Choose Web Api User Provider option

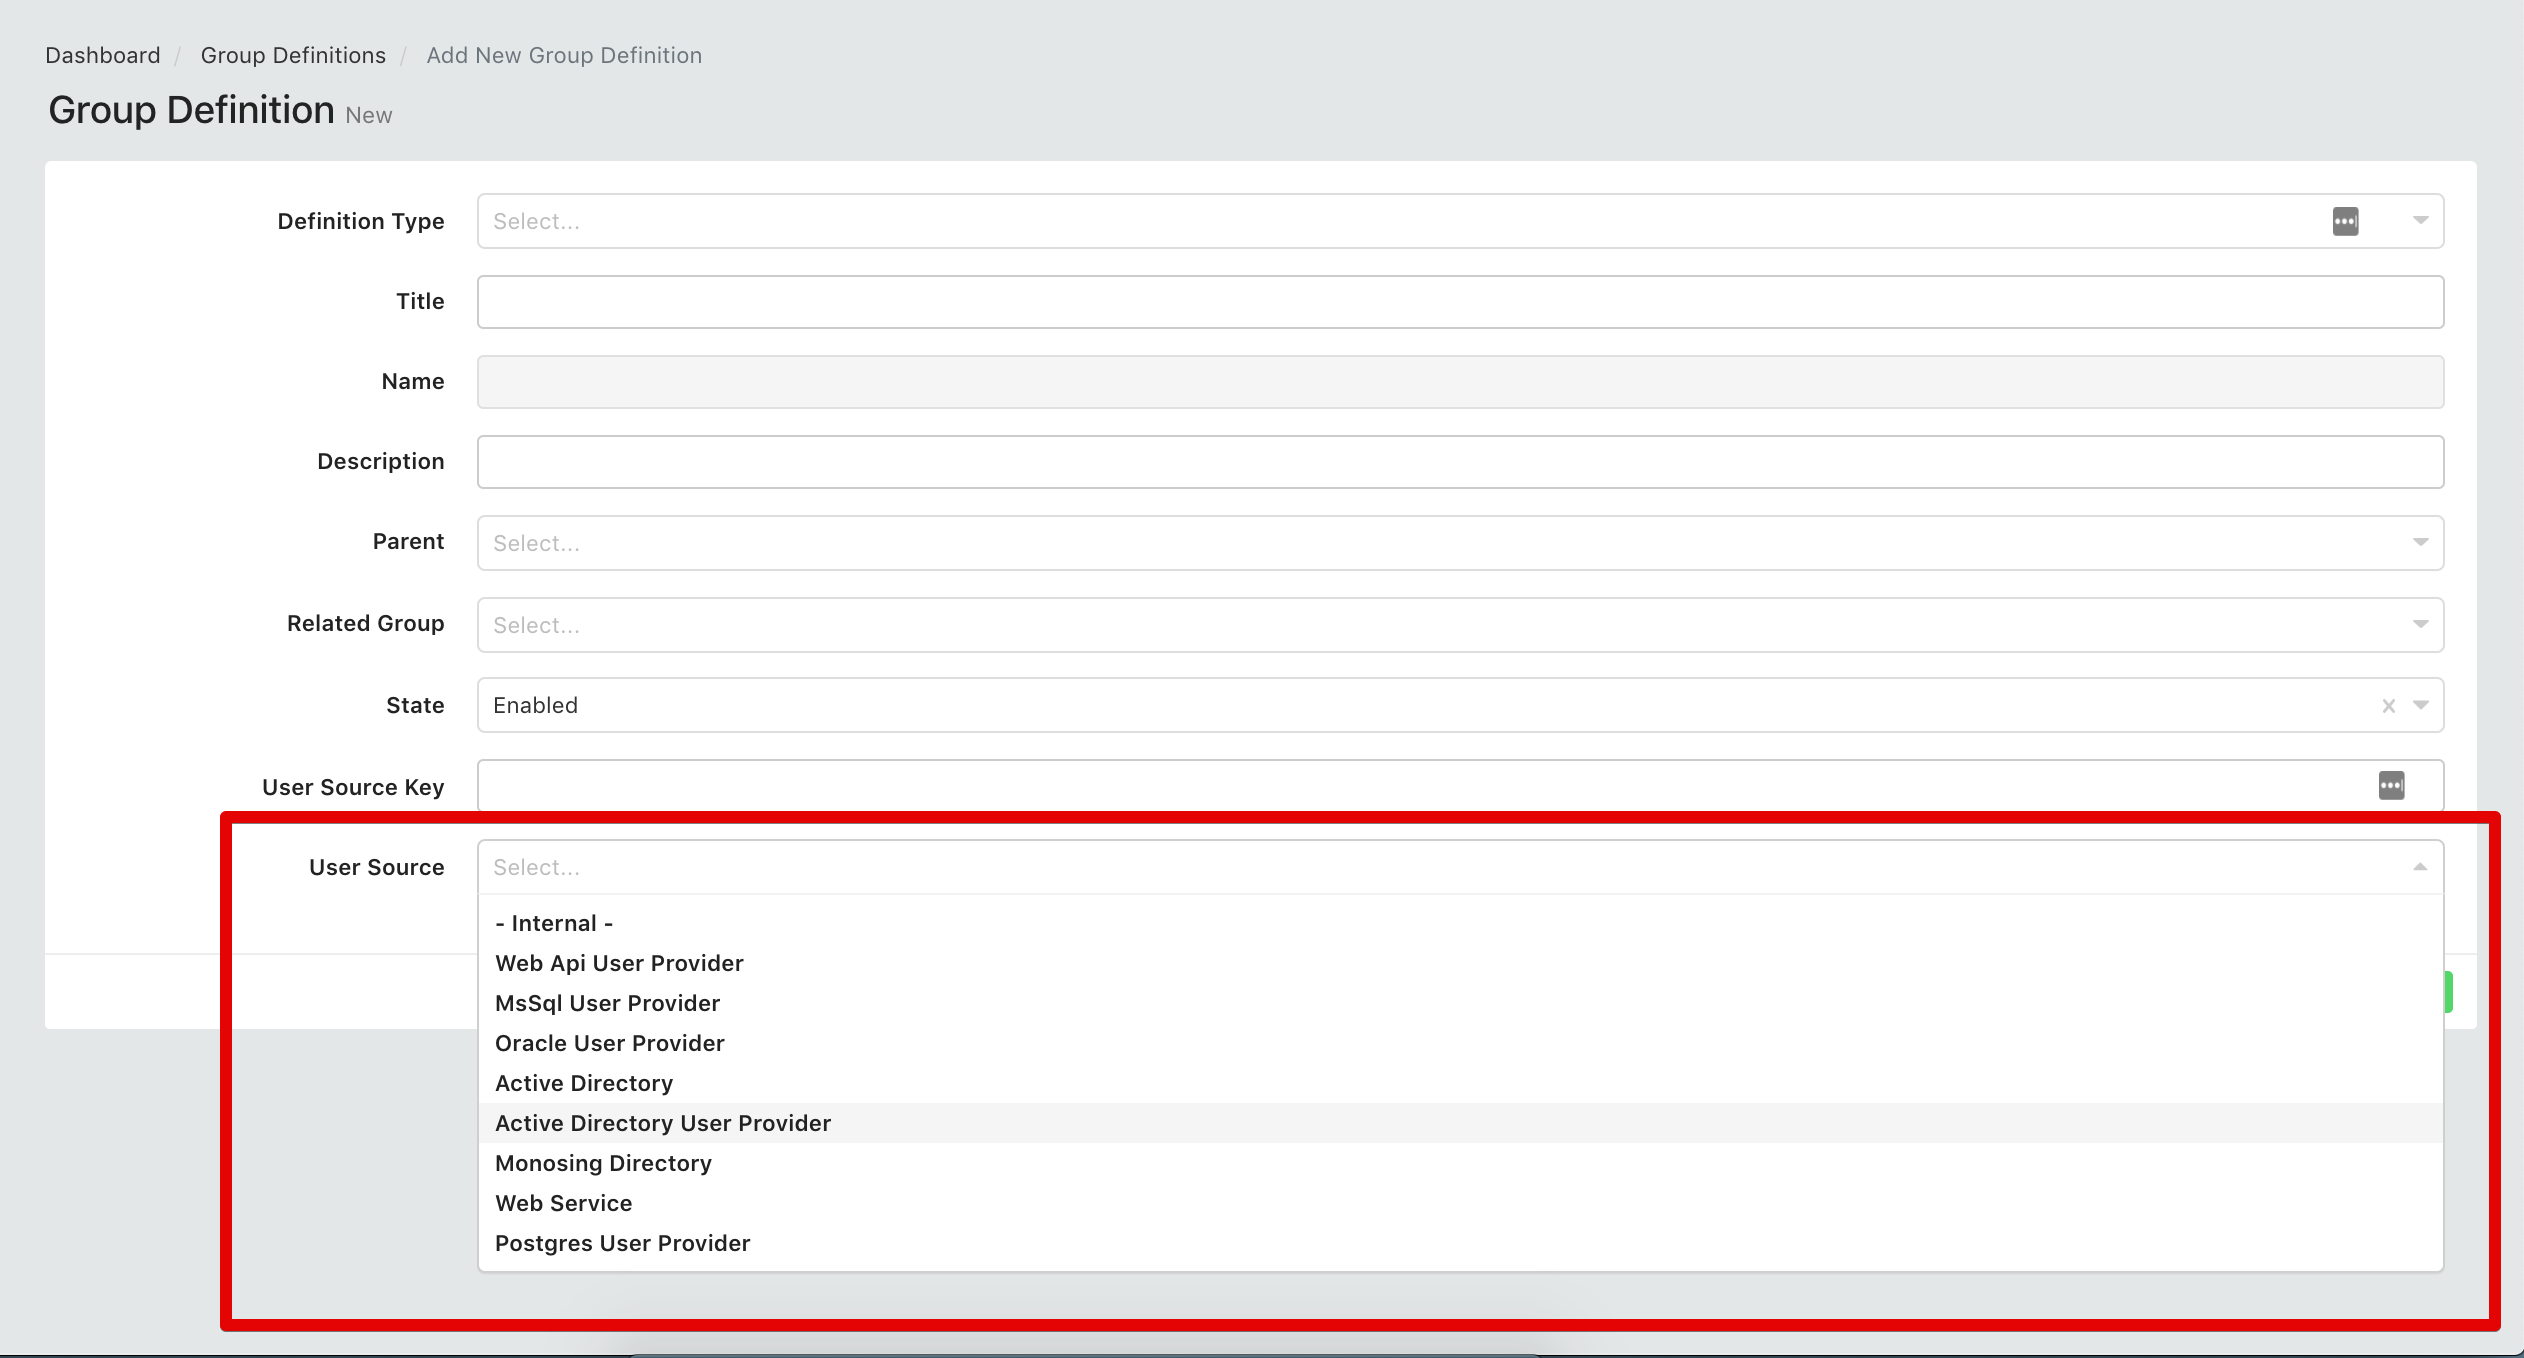point(619,963)
